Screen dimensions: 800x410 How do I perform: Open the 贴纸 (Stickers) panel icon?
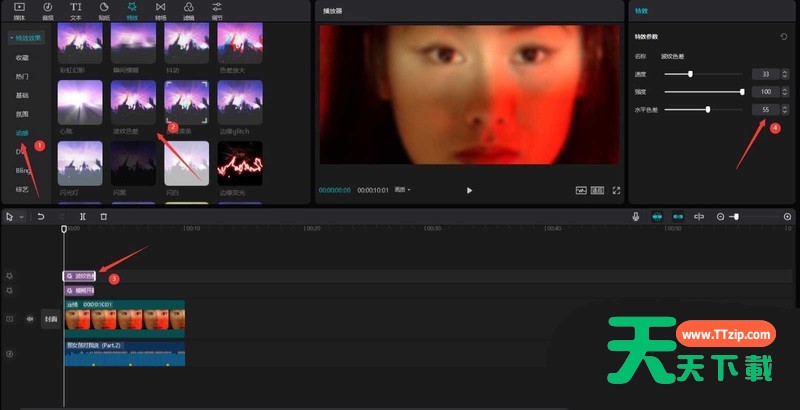105,9
